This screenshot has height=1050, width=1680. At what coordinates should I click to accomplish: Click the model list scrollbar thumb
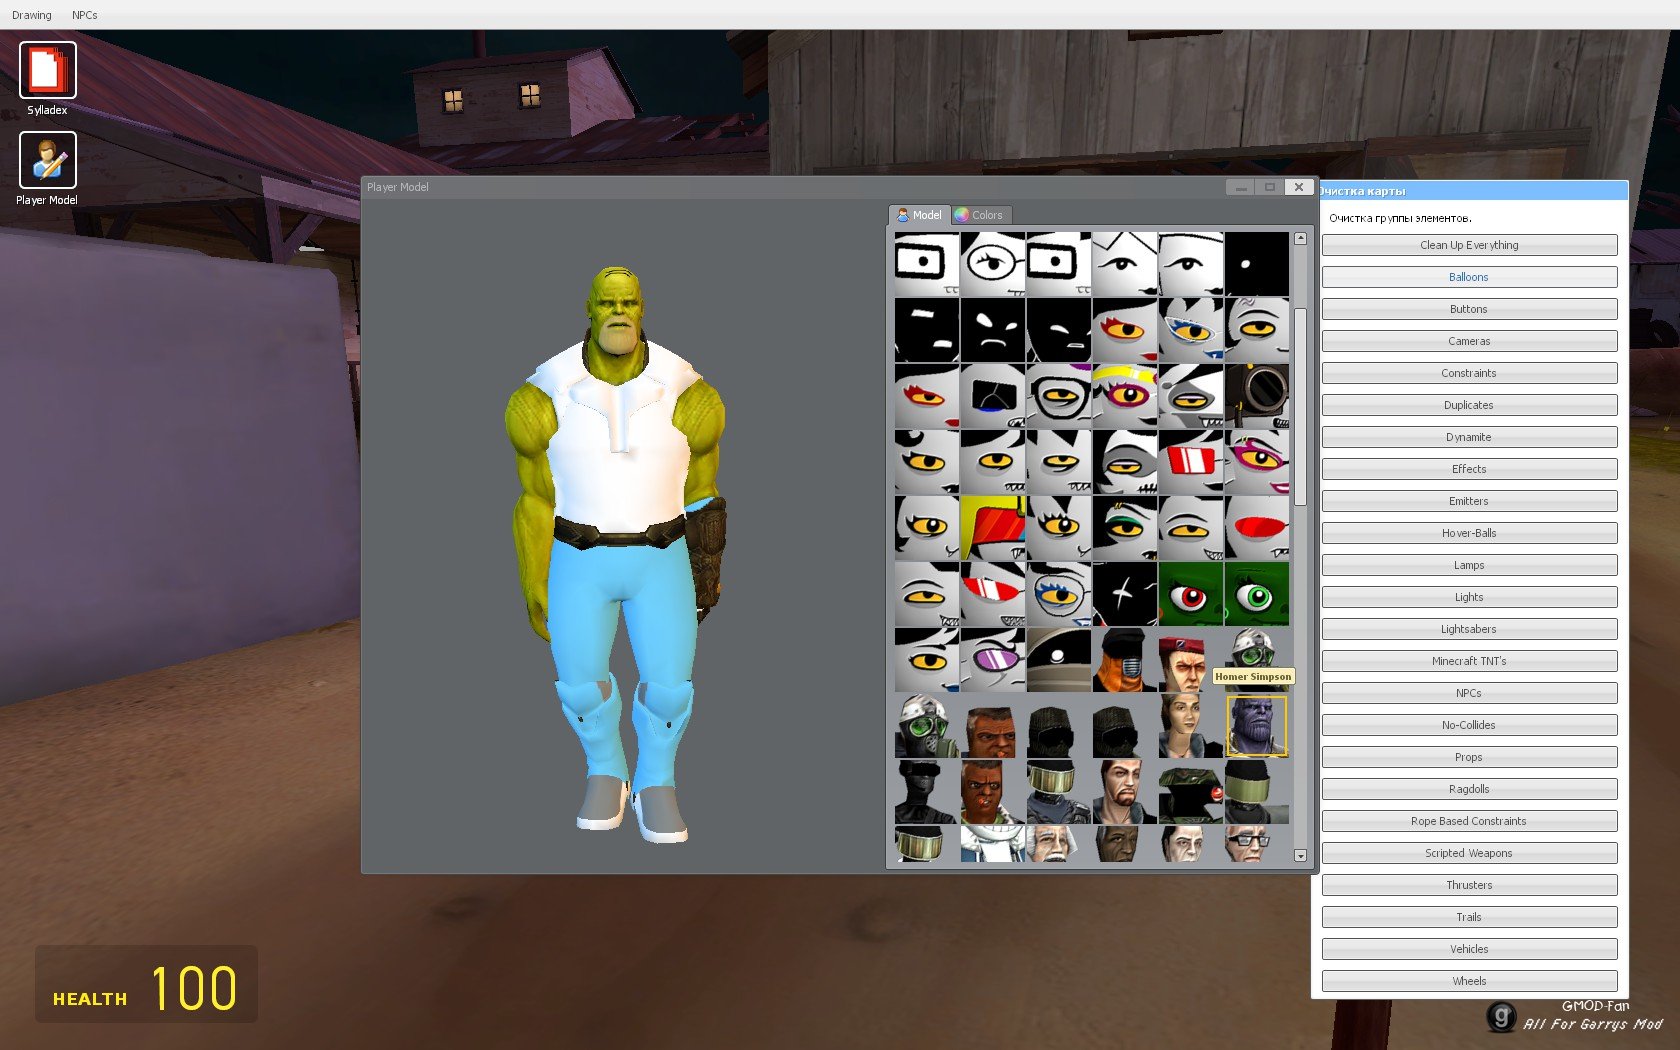coord(1300,407)
